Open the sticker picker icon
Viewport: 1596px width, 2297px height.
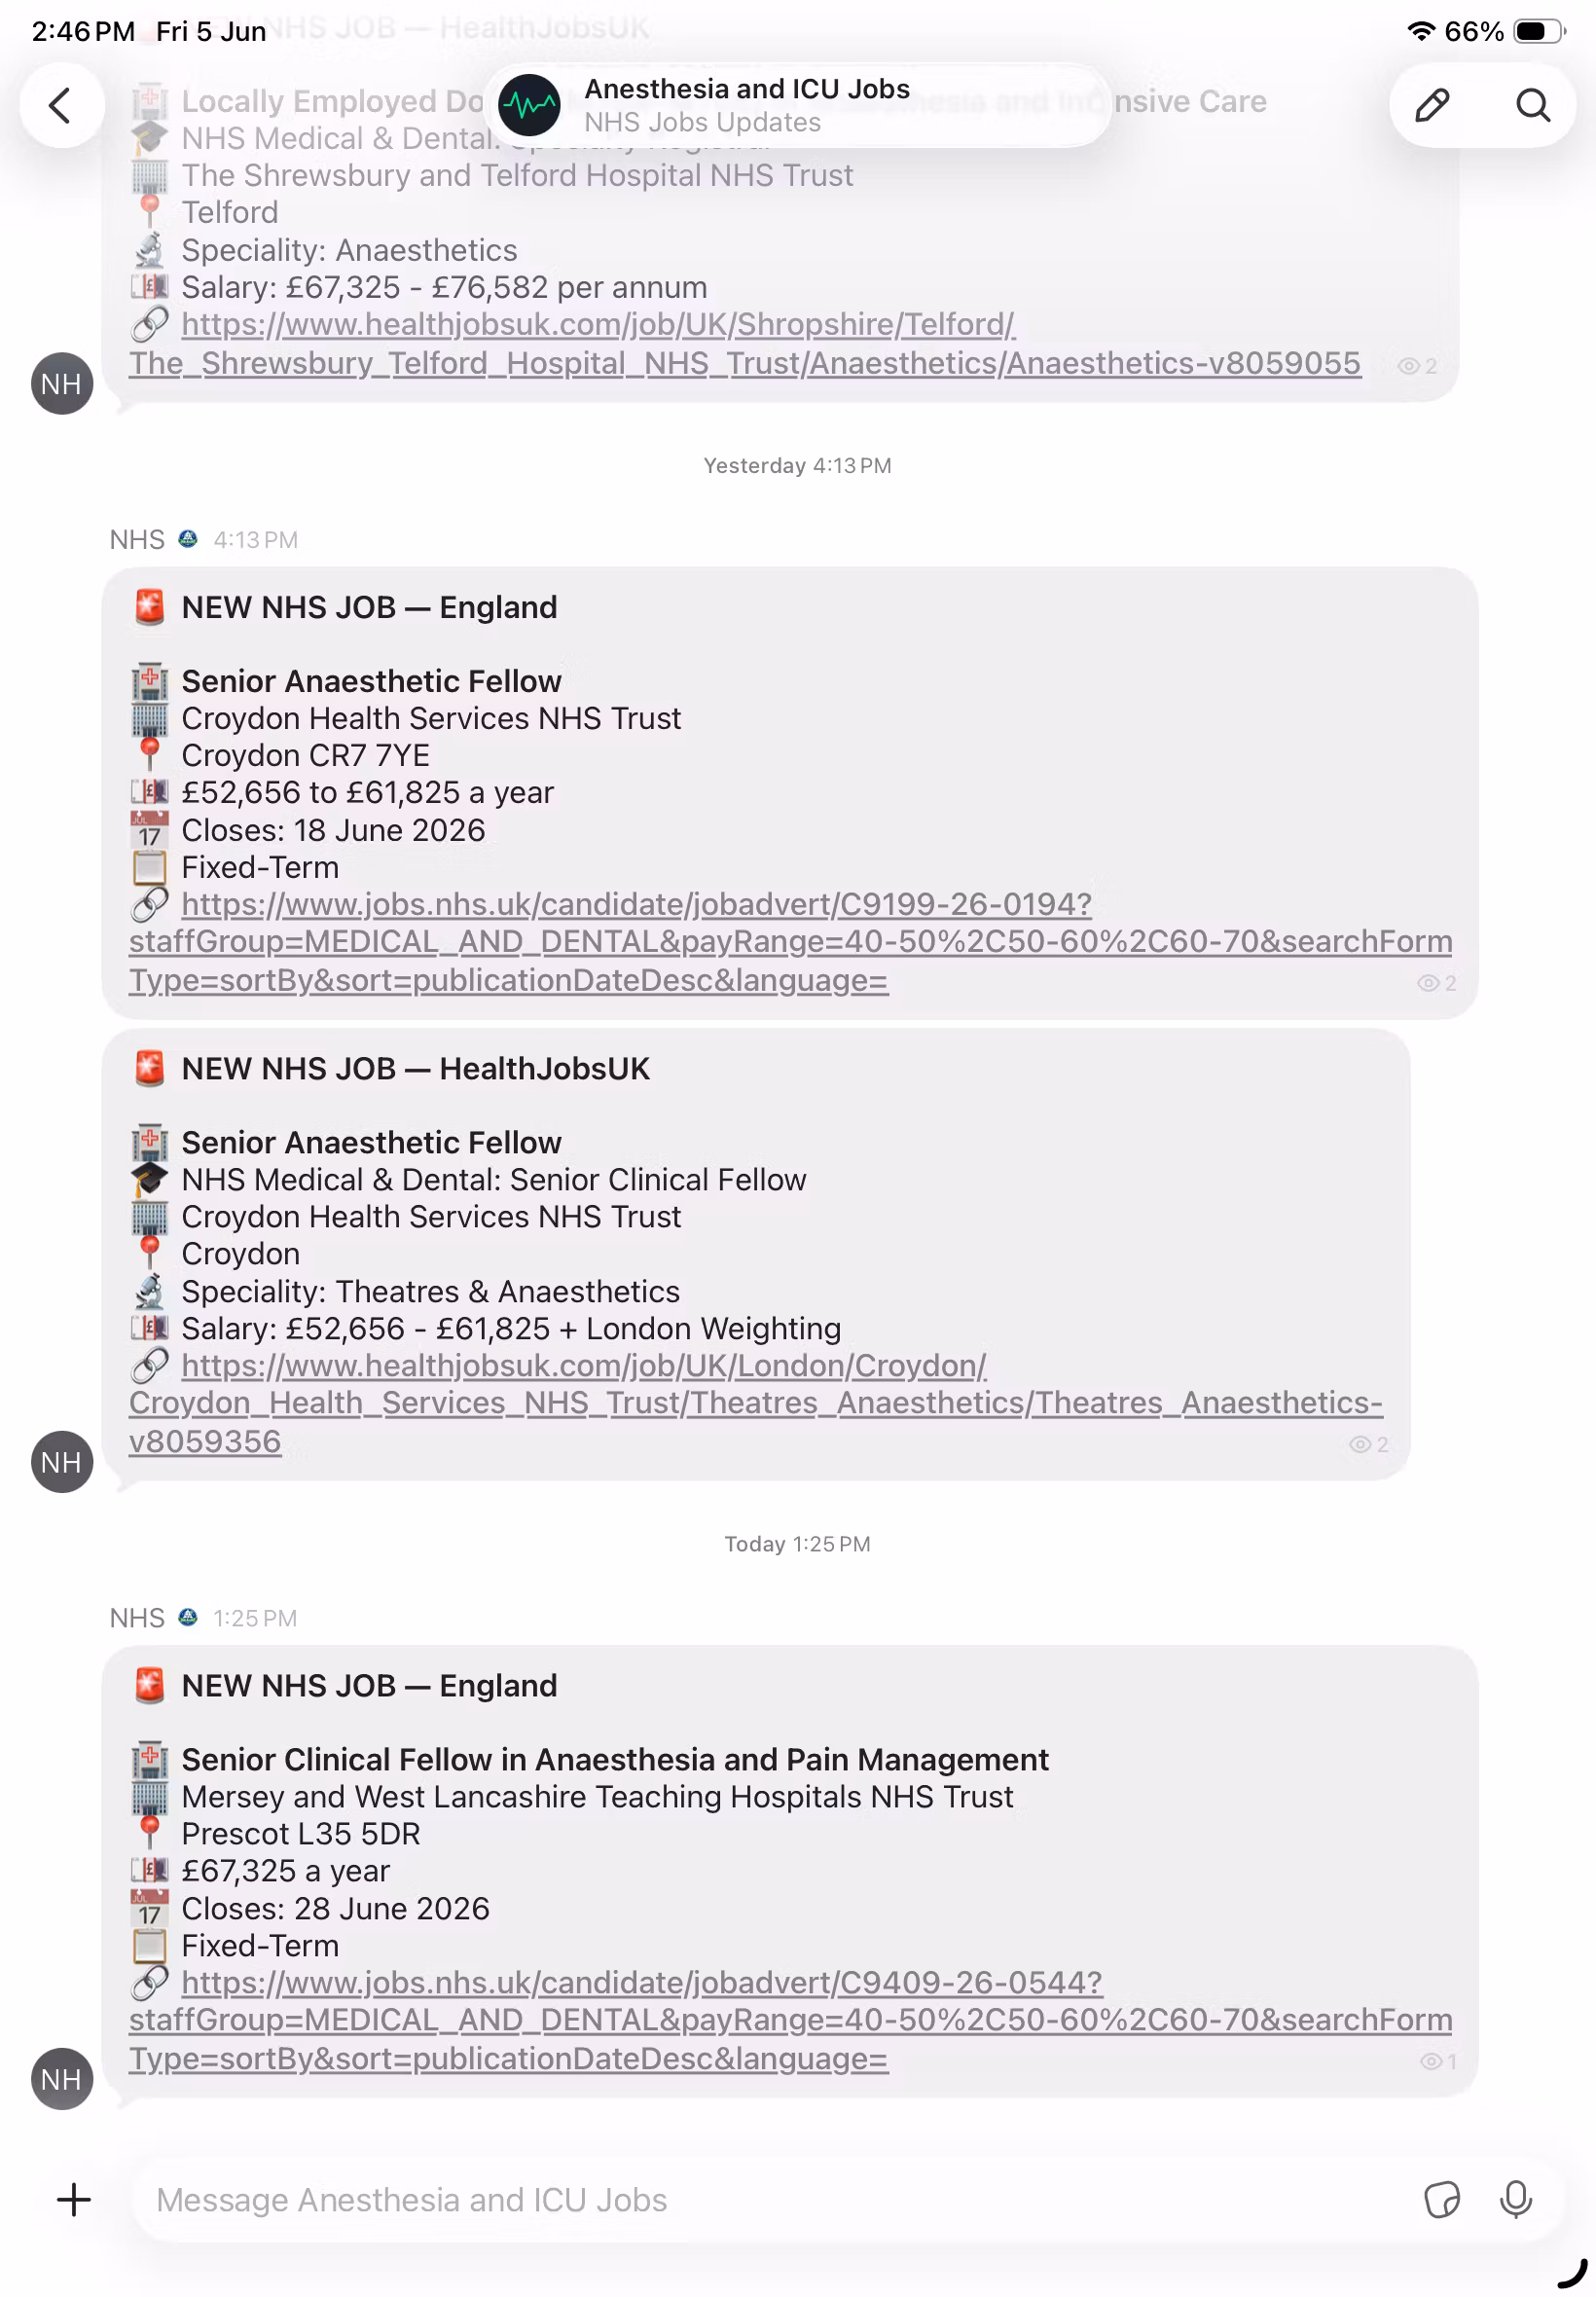pyautogui.click(x=1441, y=2199)
